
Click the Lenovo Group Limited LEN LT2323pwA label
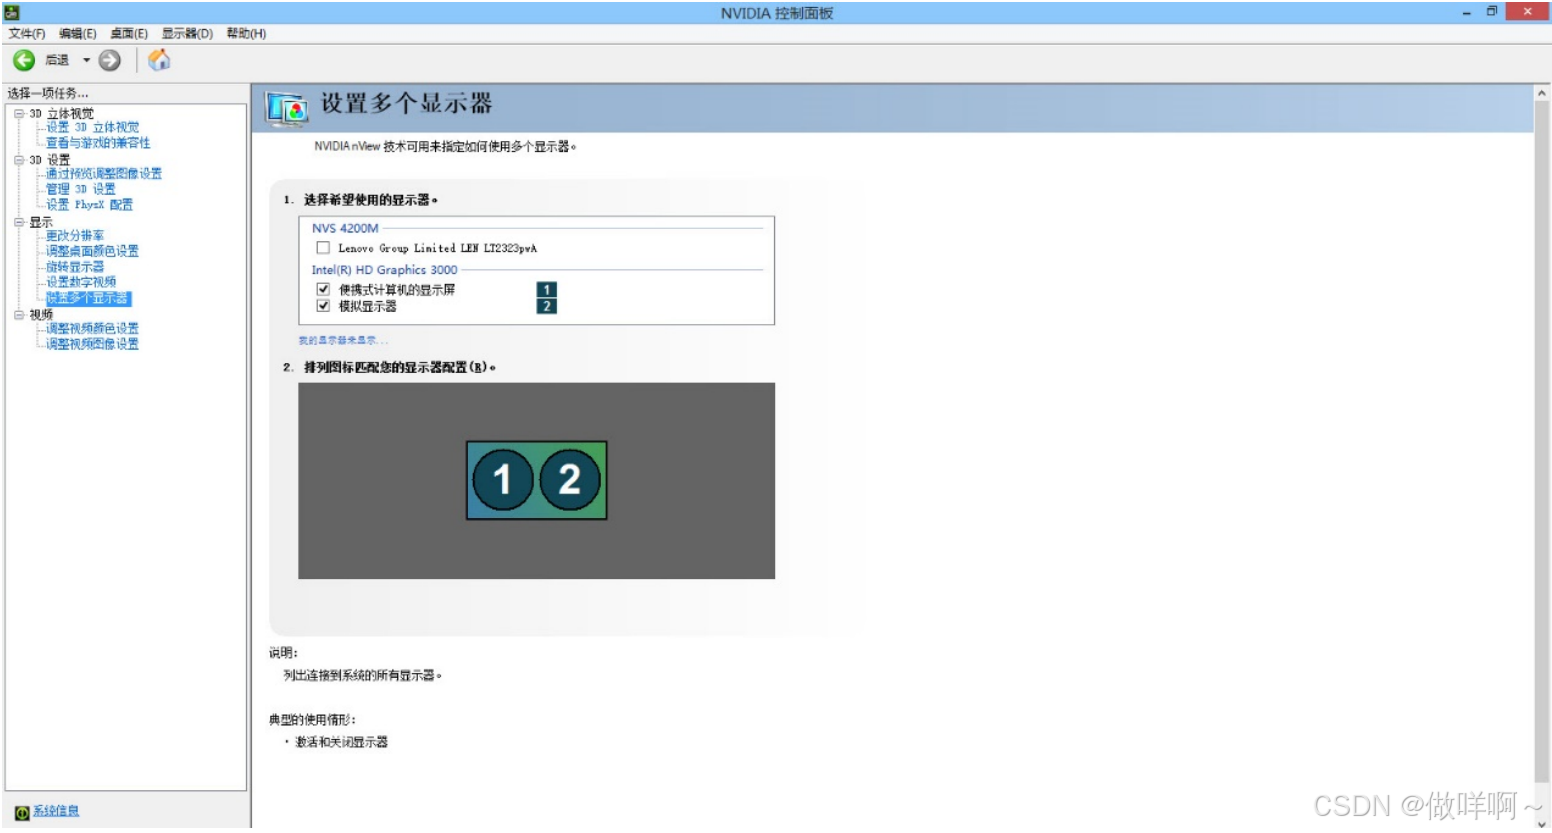point(437,248)
